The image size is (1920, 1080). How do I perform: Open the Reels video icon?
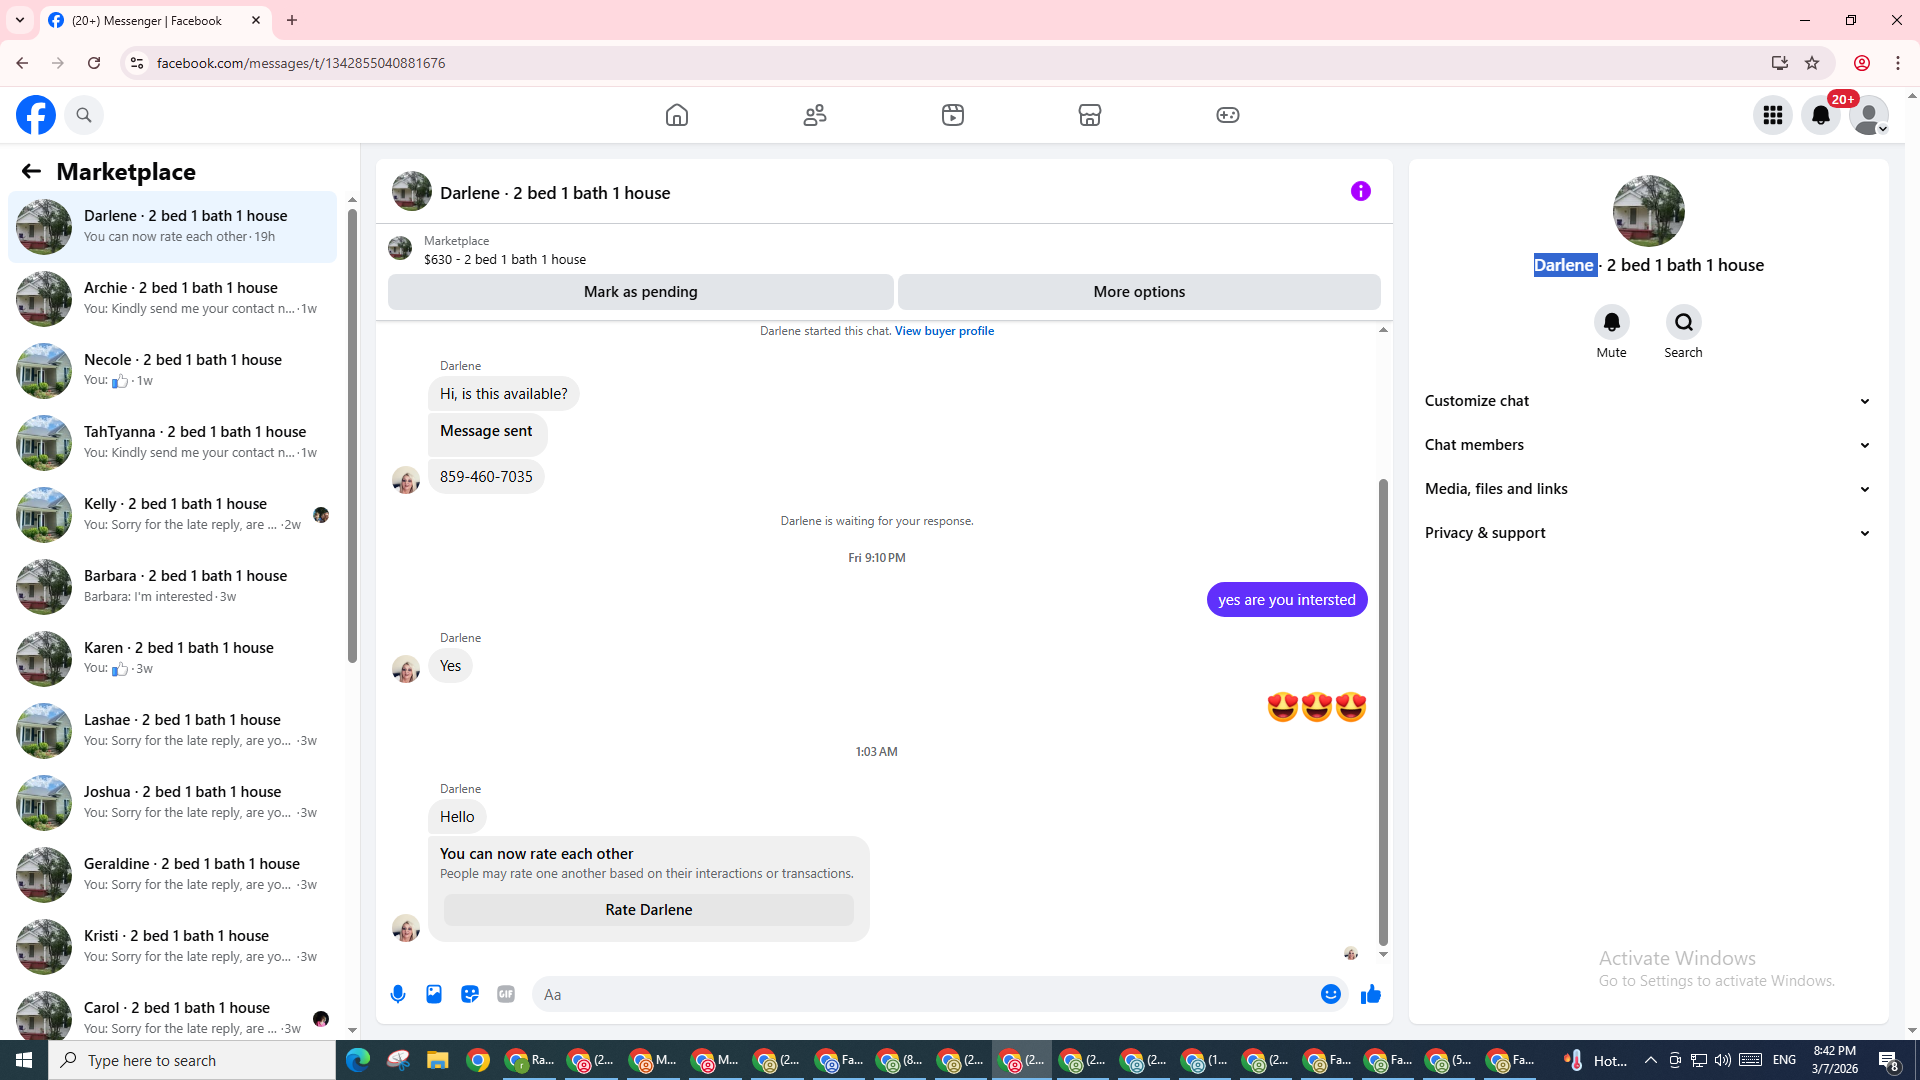pos(953,115)
